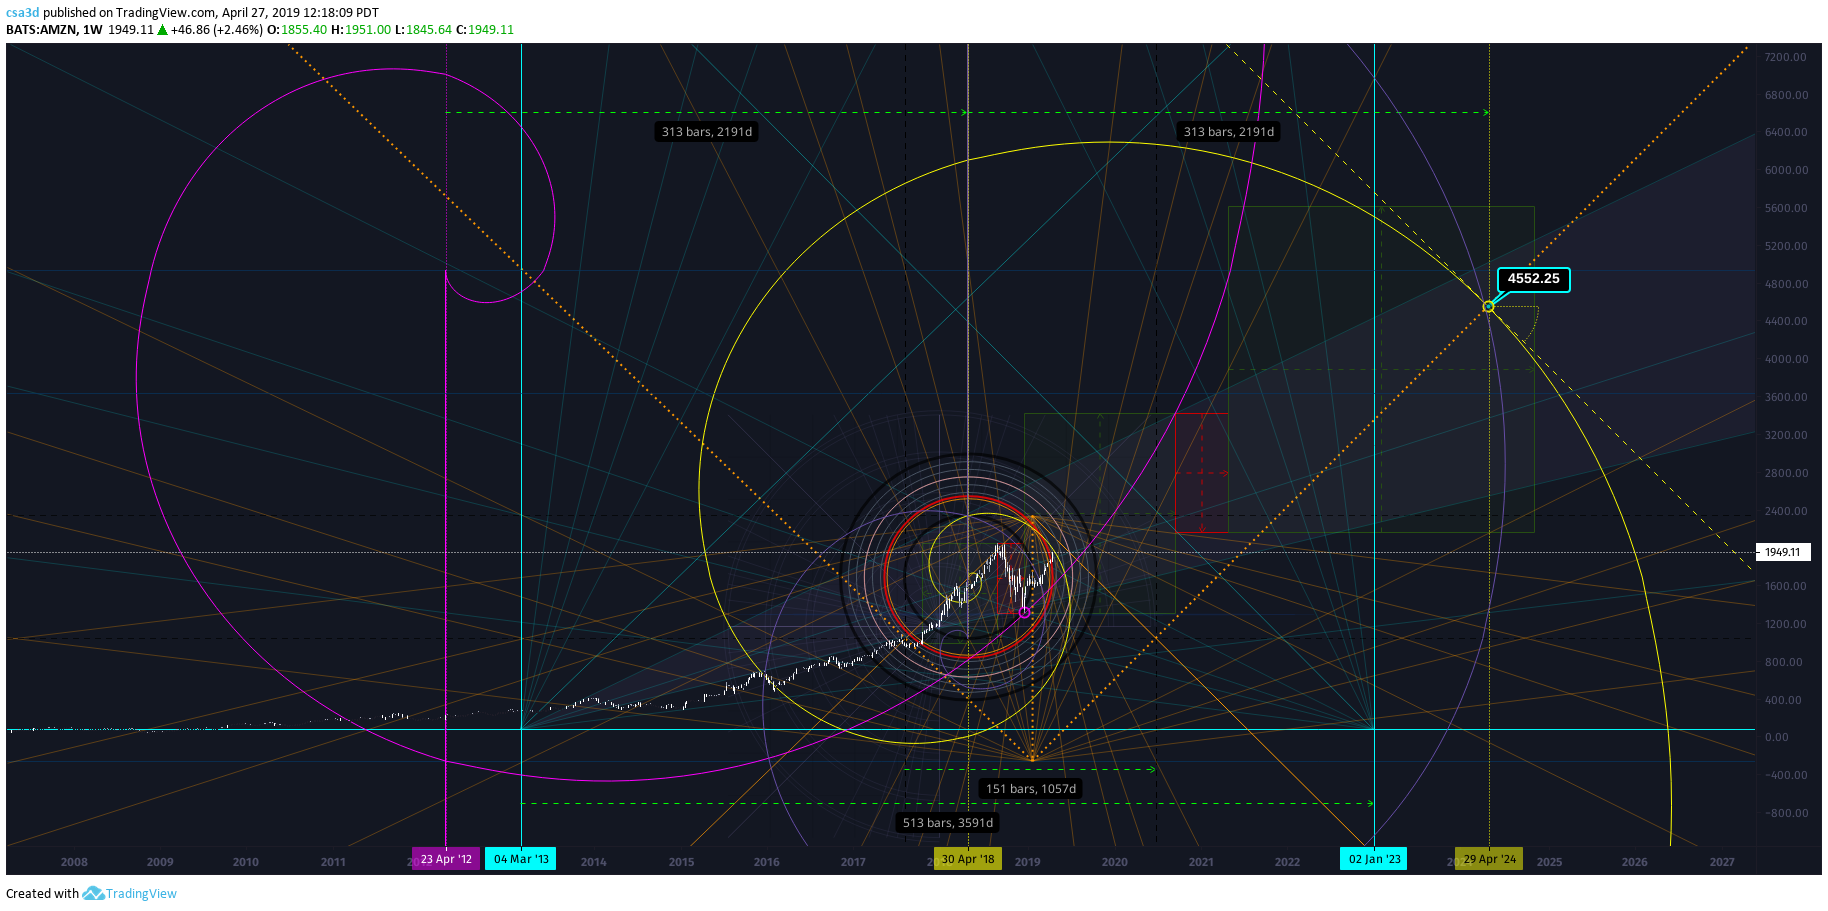Viewport: 1828px width, 911px height.
Task: Click the +46.86 (+2.46%) change value
Action: click(217, 30)
